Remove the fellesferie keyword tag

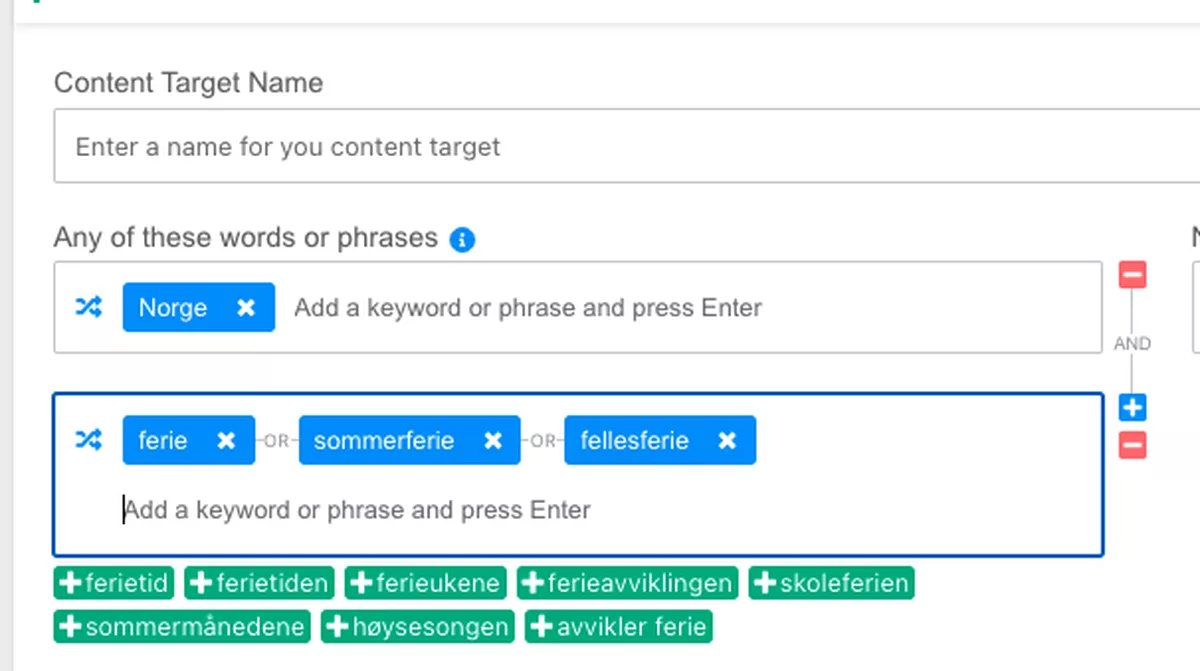tap(728, 441)
